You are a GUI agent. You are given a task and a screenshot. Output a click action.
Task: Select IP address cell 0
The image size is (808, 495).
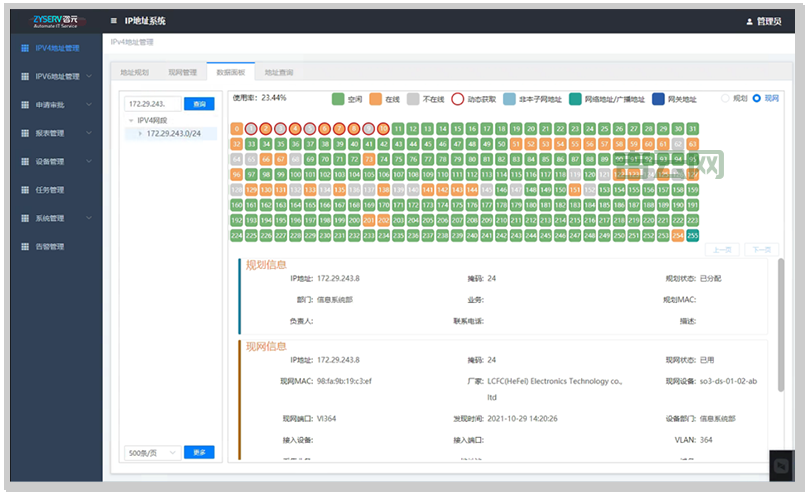click(x=237, y=129)
